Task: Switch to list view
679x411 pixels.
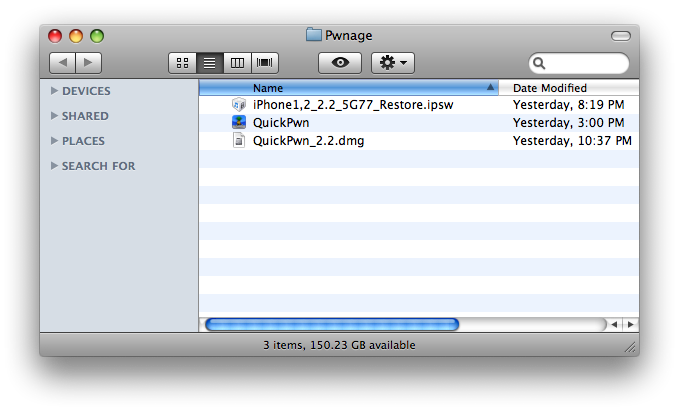Action: (x=210, y=63)
